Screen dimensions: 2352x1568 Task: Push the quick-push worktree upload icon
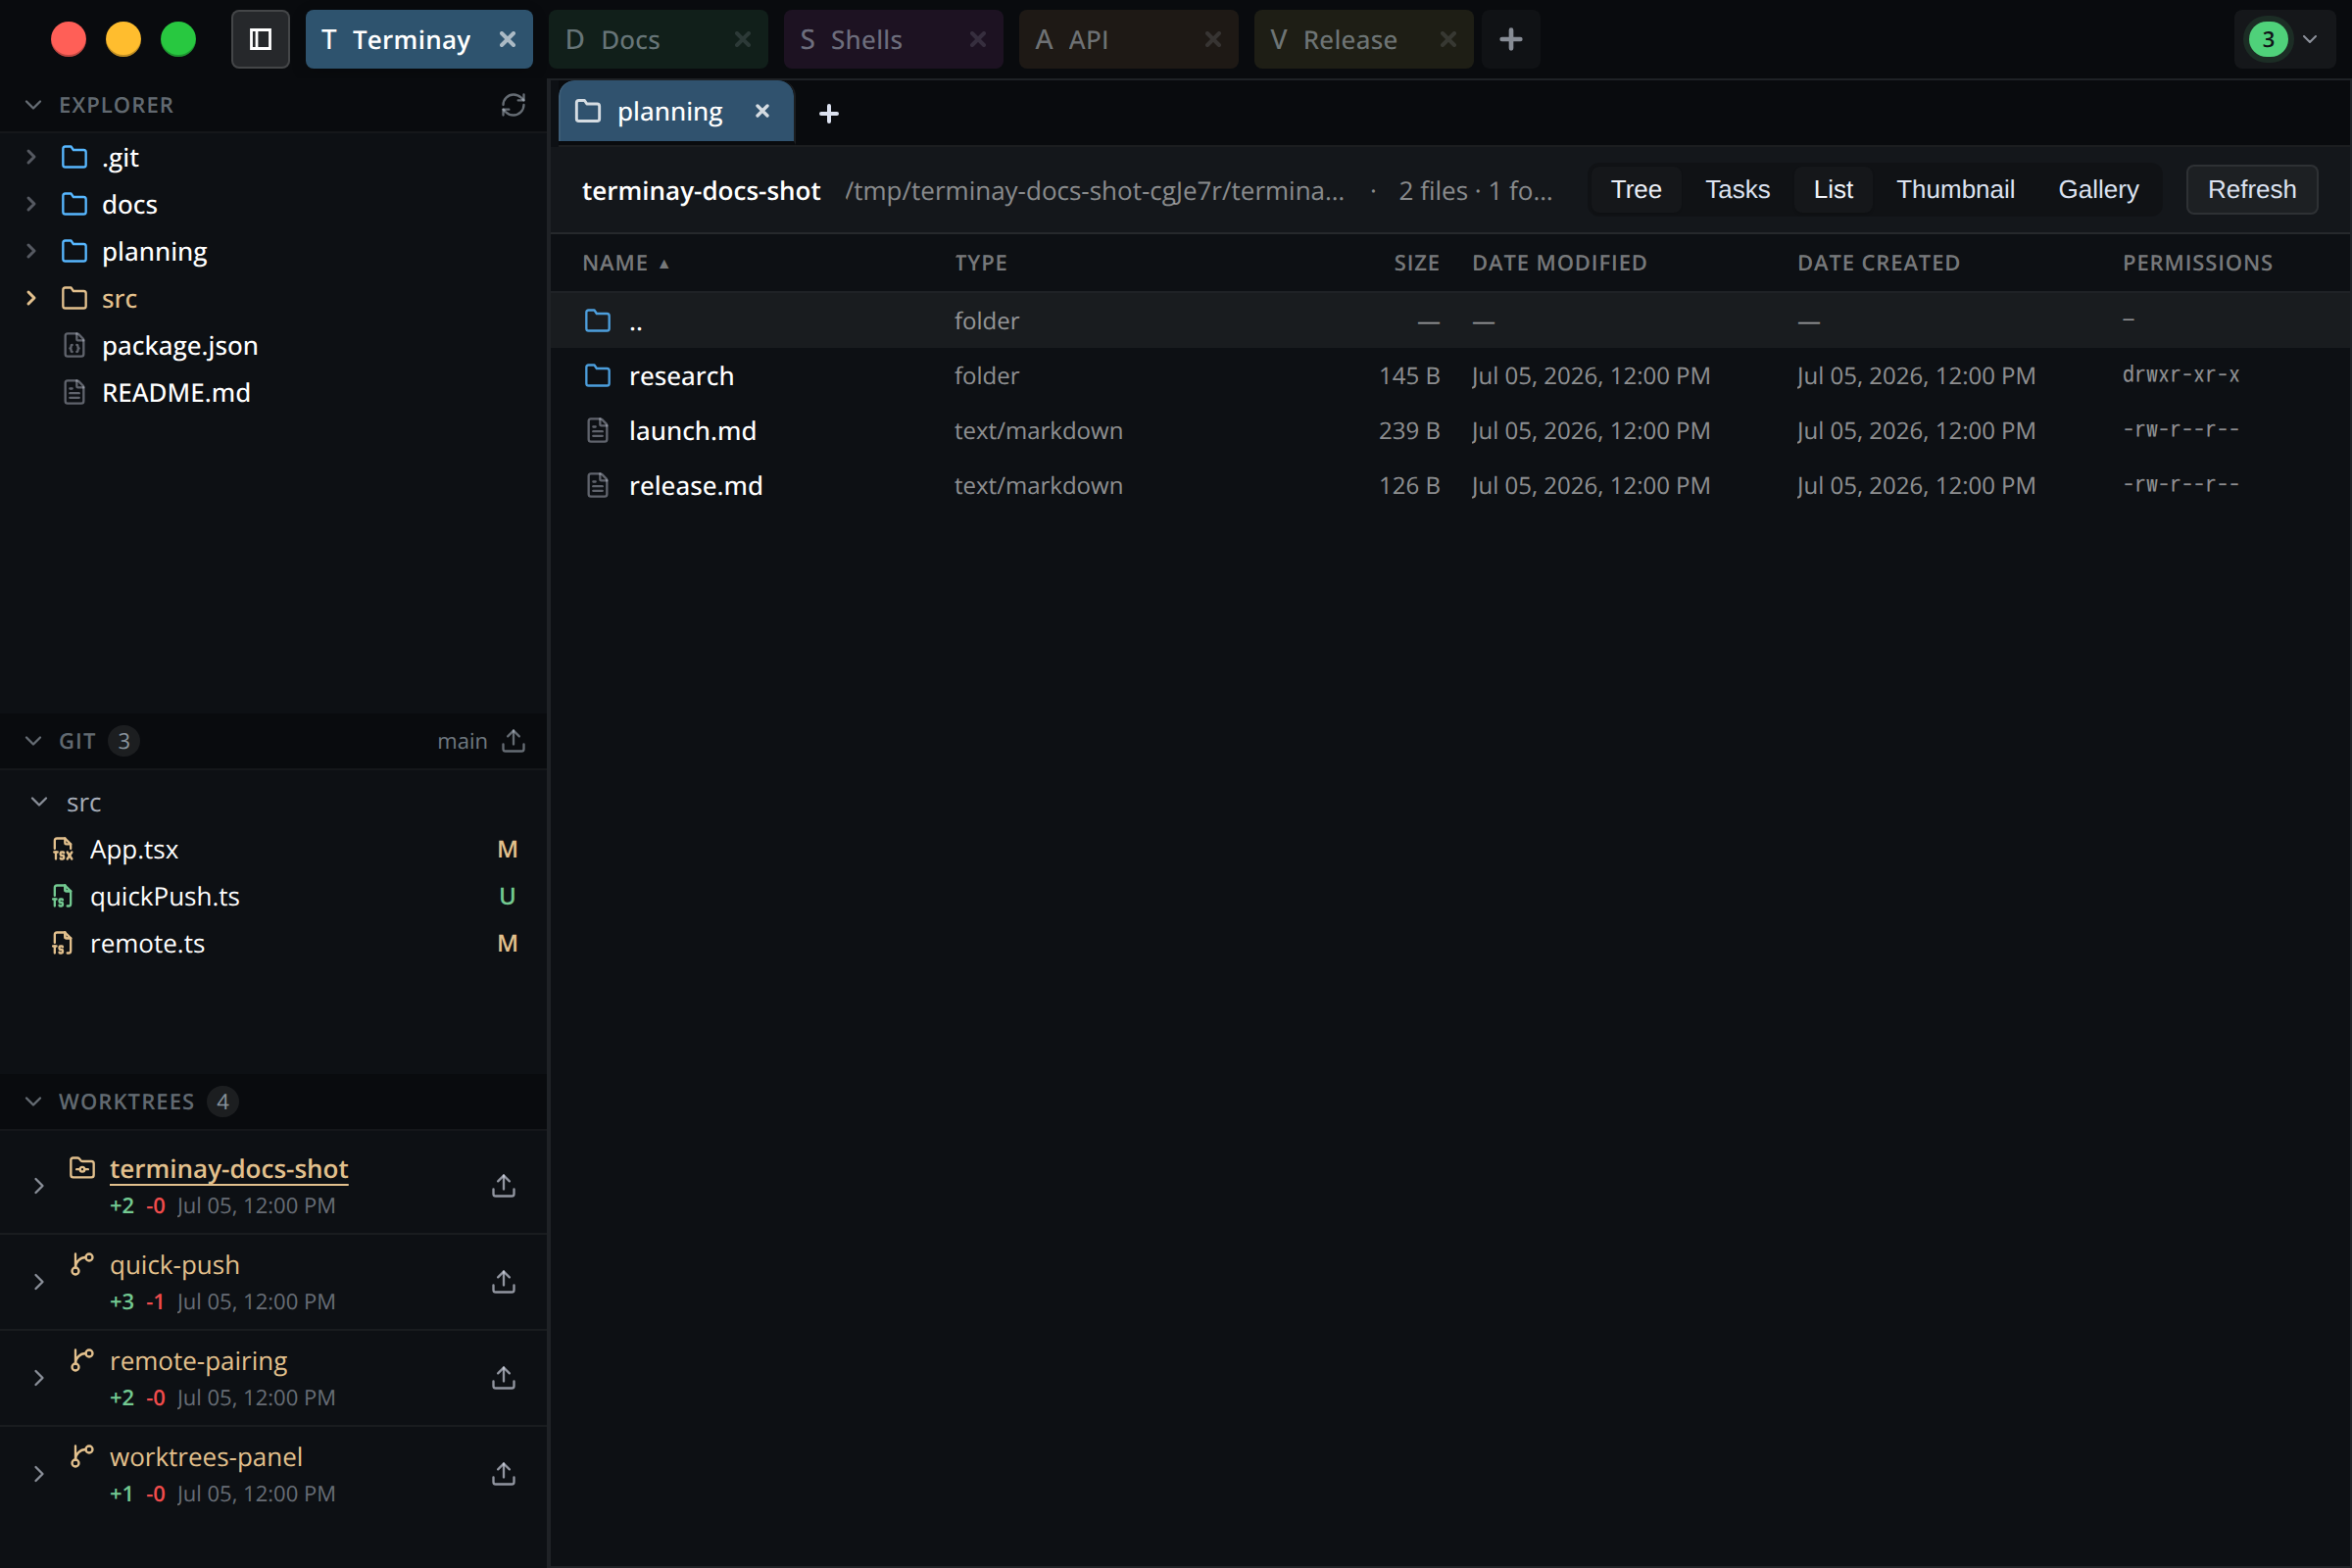click(x=504, y=1282)
